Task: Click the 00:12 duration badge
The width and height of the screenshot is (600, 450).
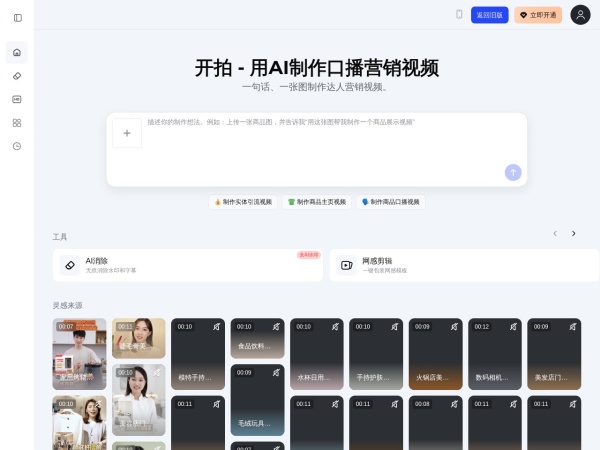Action: [481, 327]
